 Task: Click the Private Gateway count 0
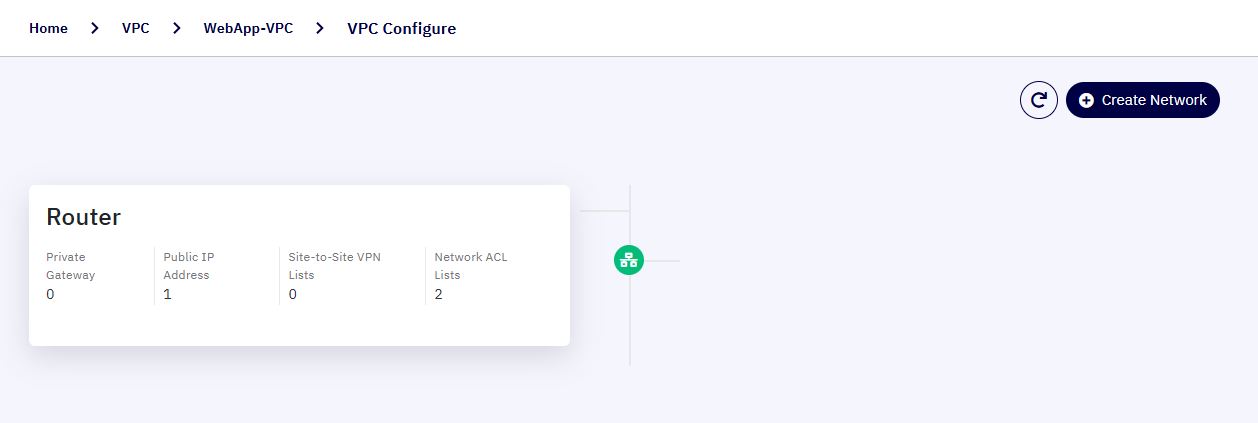pos(51,294)
